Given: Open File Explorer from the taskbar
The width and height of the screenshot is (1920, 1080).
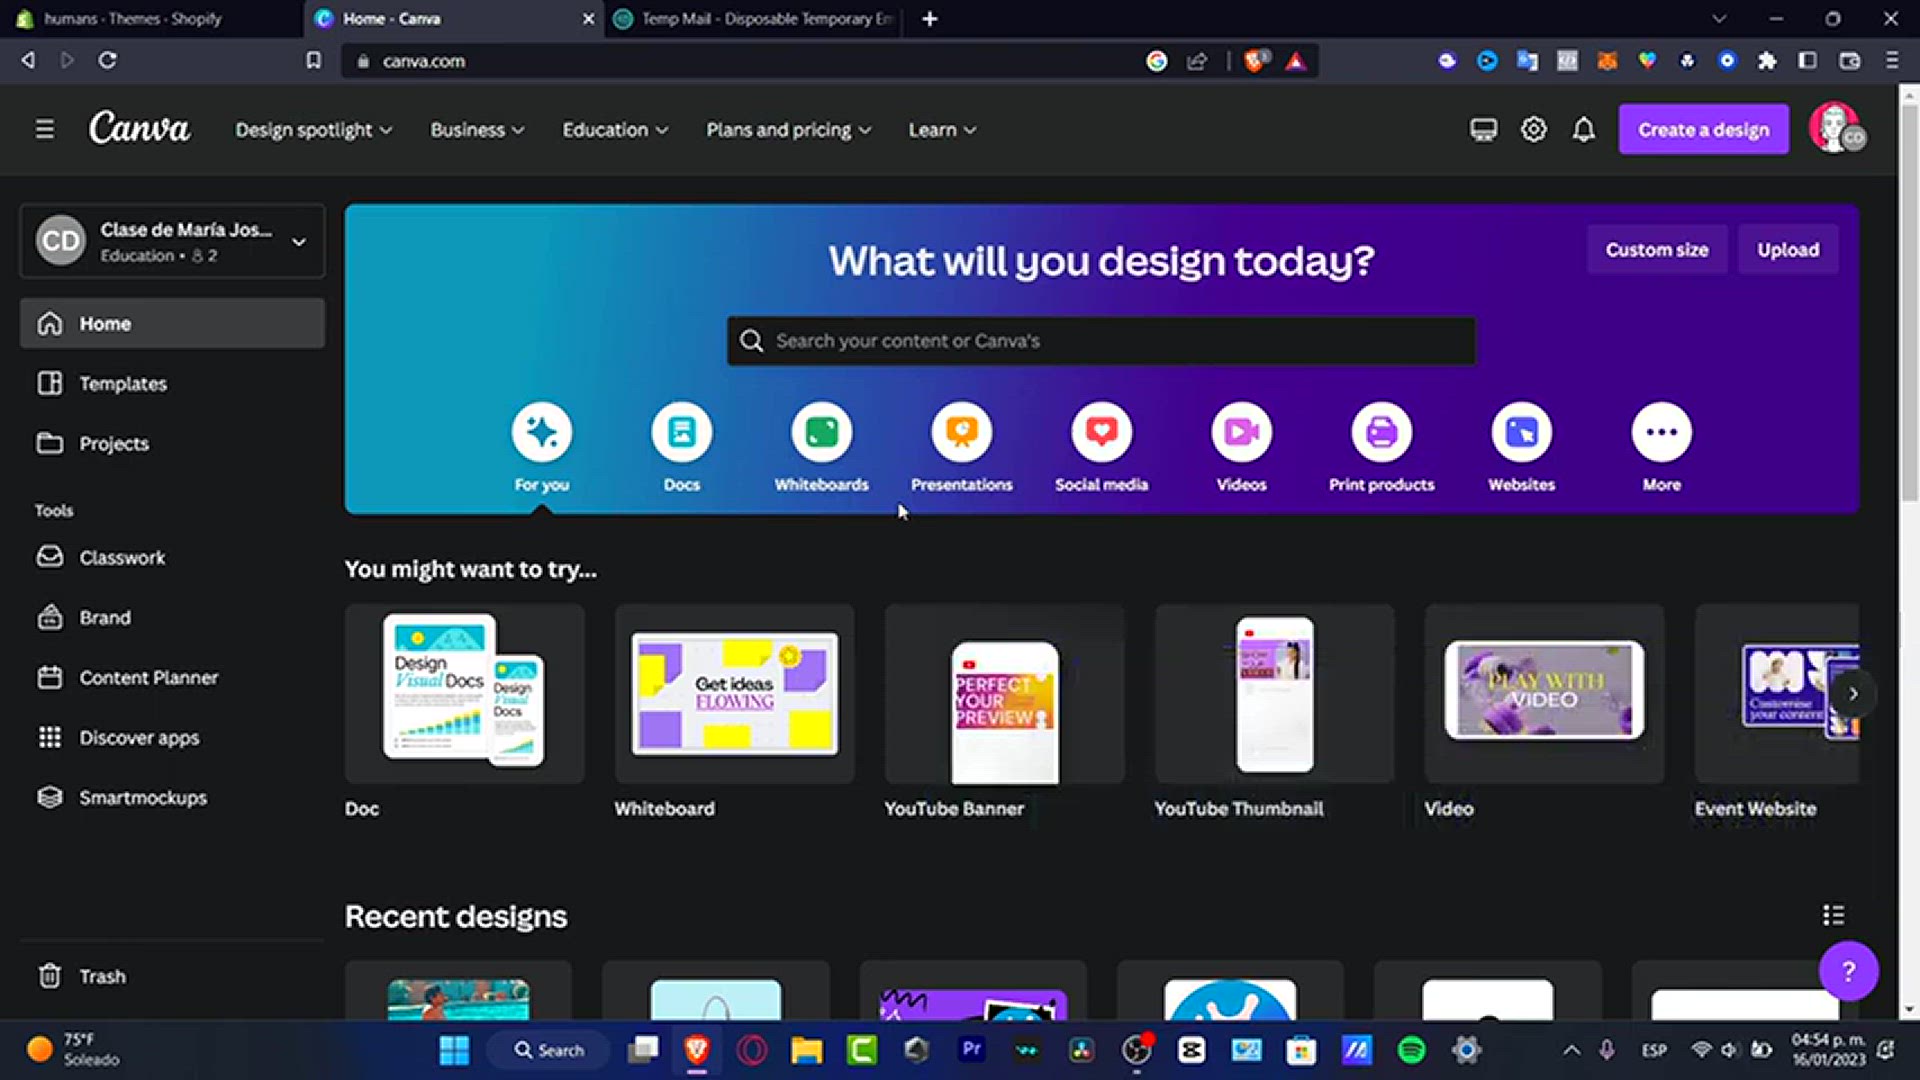Looking at the screenshot, I should coord(806,1049).
